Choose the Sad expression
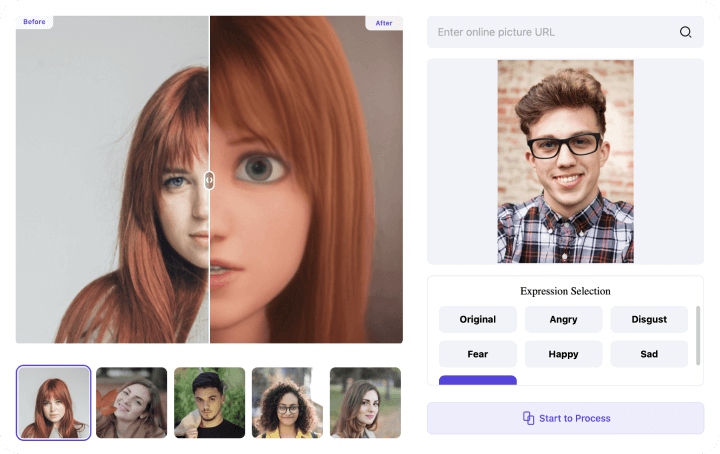 pyautogui.click(x=649, y=354)
